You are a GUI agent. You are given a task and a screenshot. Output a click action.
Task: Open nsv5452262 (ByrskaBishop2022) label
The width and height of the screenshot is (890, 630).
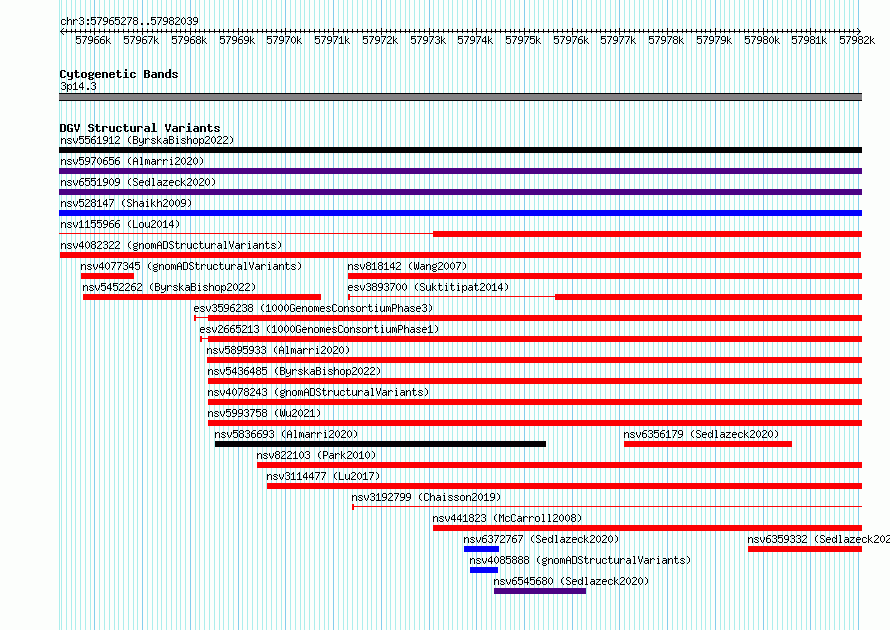[169, 287]
